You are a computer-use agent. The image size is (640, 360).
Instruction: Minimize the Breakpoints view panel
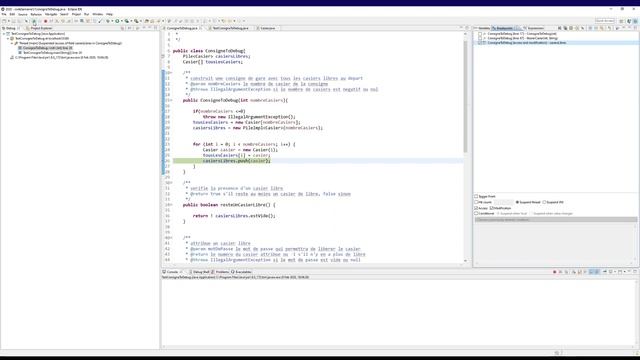point(629,28)
